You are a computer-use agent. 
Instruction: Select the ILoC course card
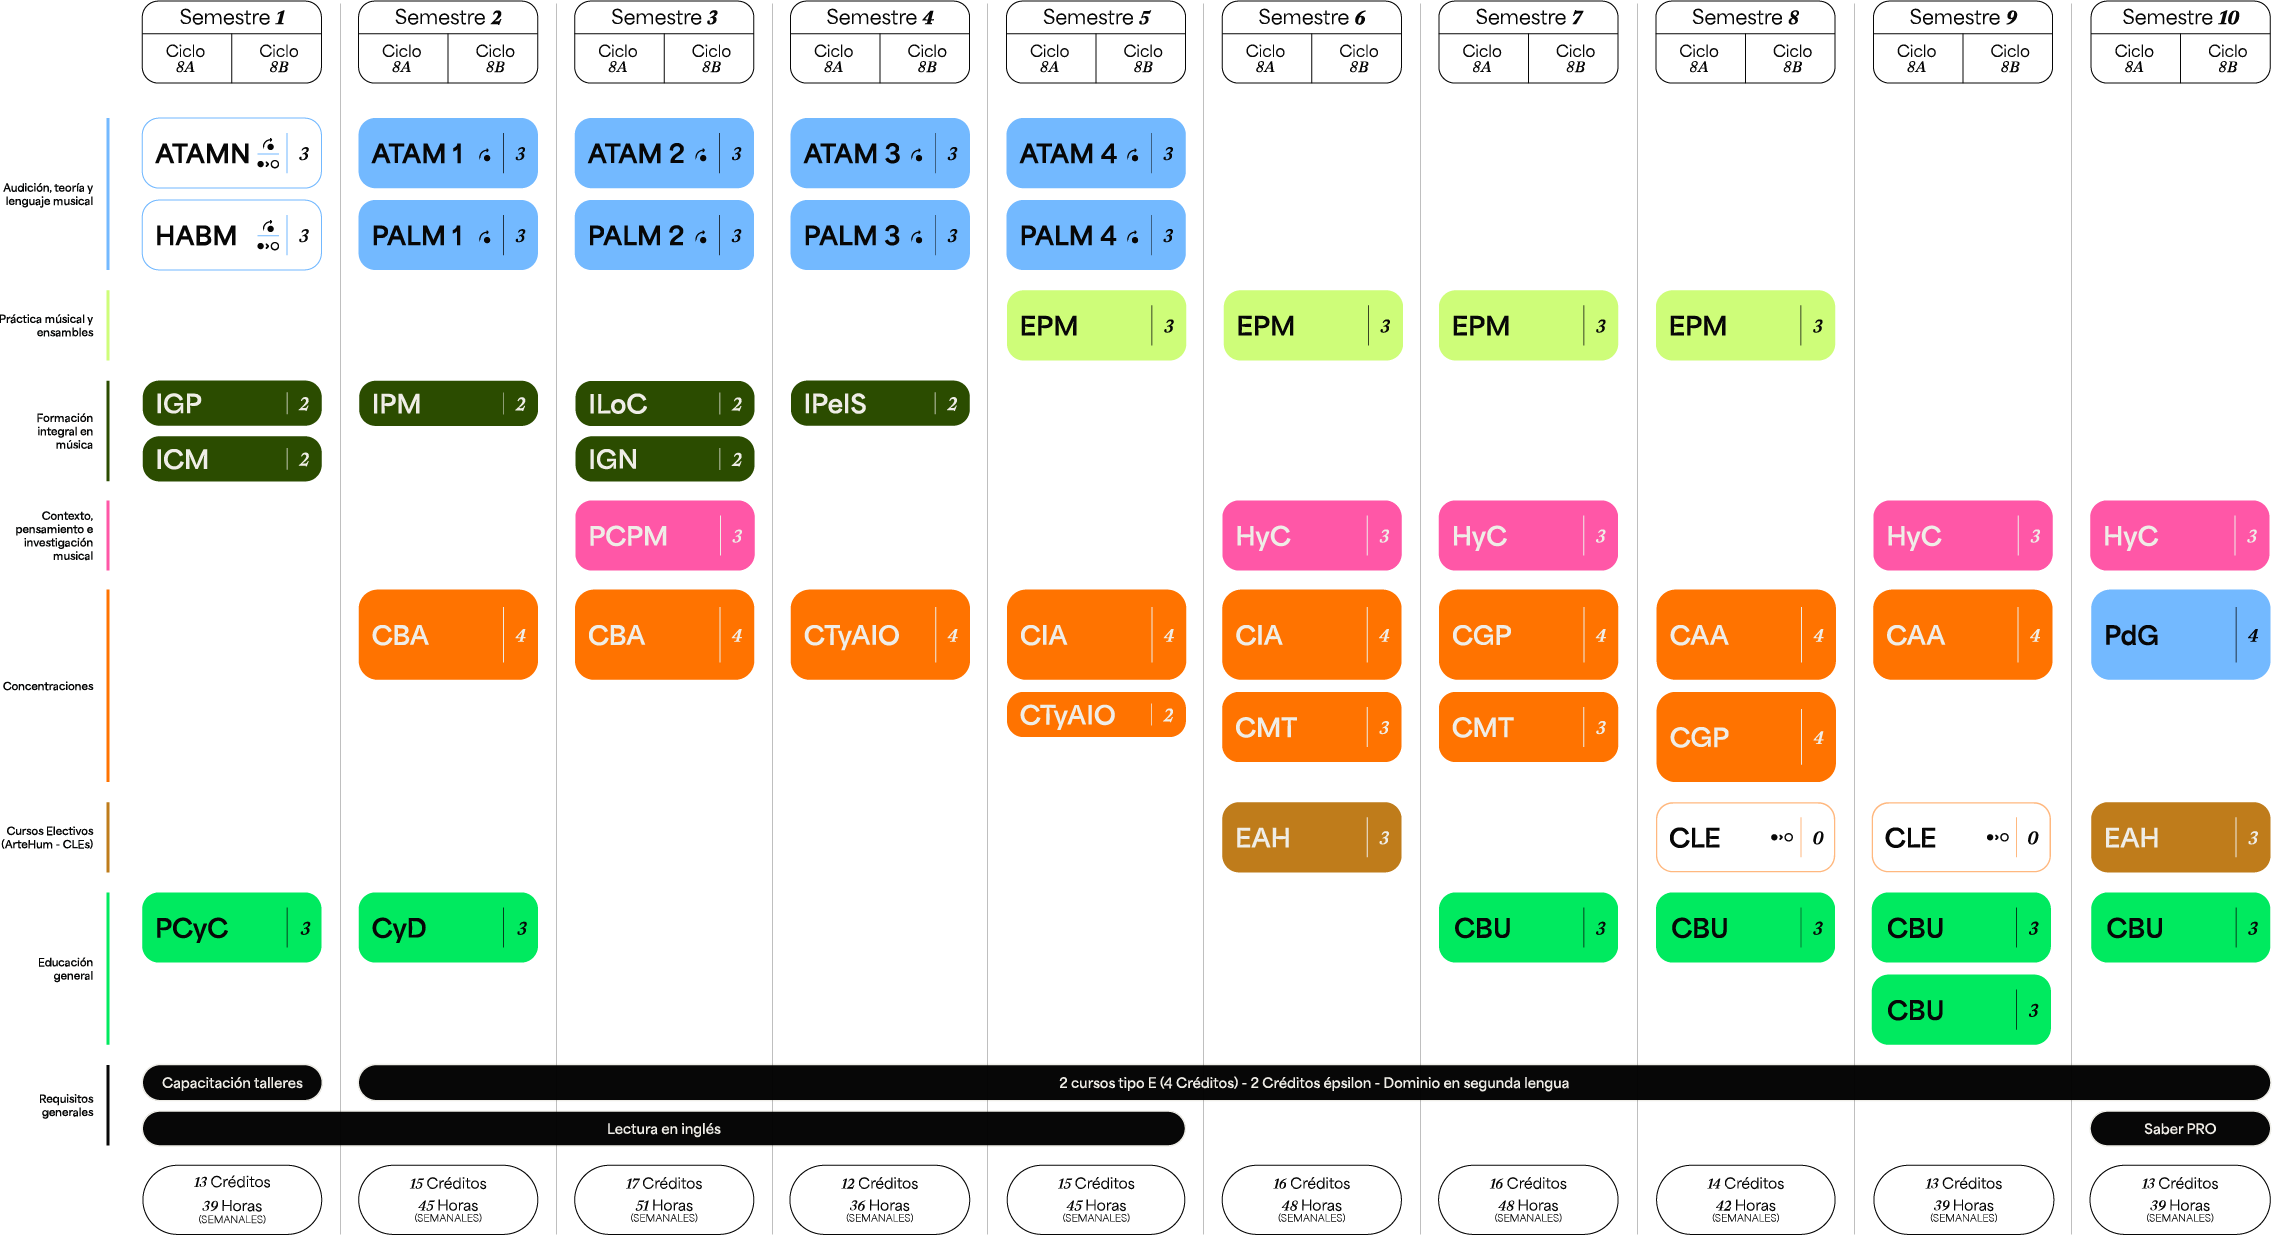pyautogui.click(x=664, y=403)
